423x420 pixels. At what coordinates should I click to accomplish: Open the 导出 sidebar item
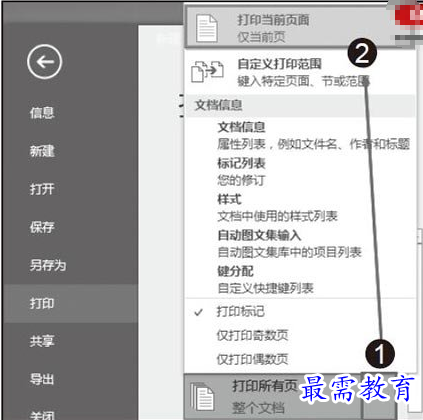coord(42,379)
